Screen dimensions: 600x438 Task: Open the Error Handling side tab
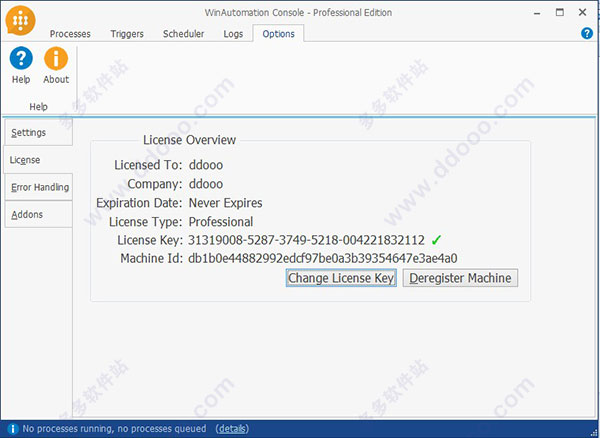[x=38, y=187]
